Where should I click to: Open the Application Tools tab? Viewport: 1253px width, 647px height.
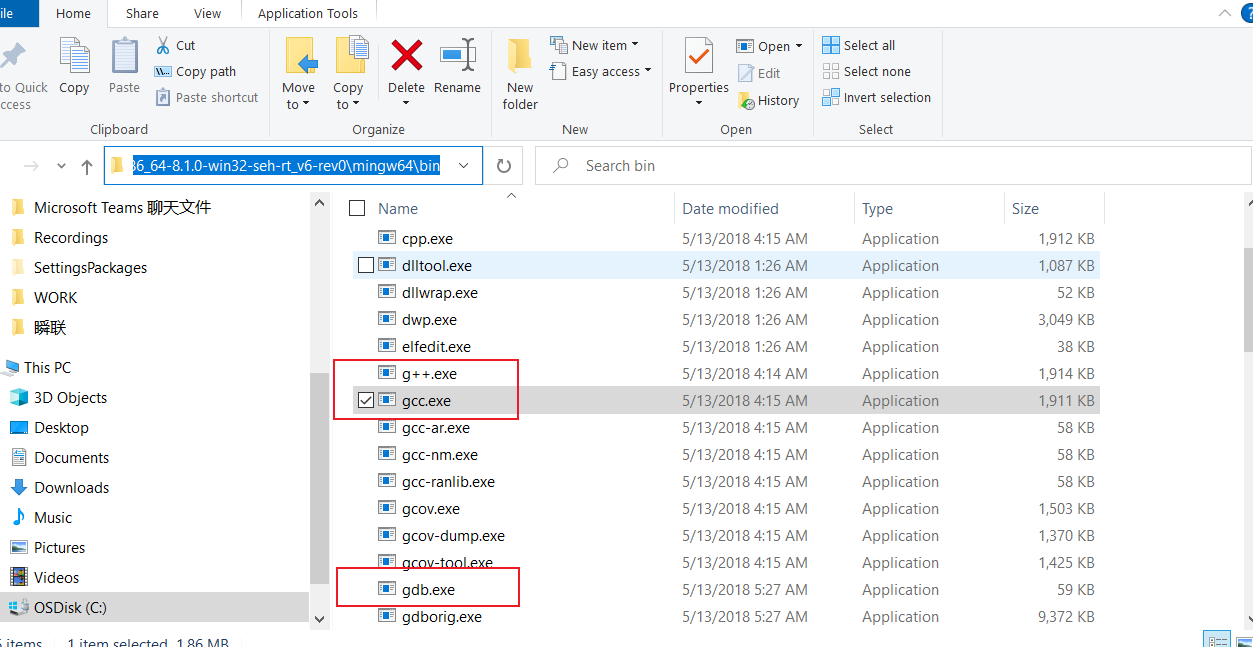[308, 14]
